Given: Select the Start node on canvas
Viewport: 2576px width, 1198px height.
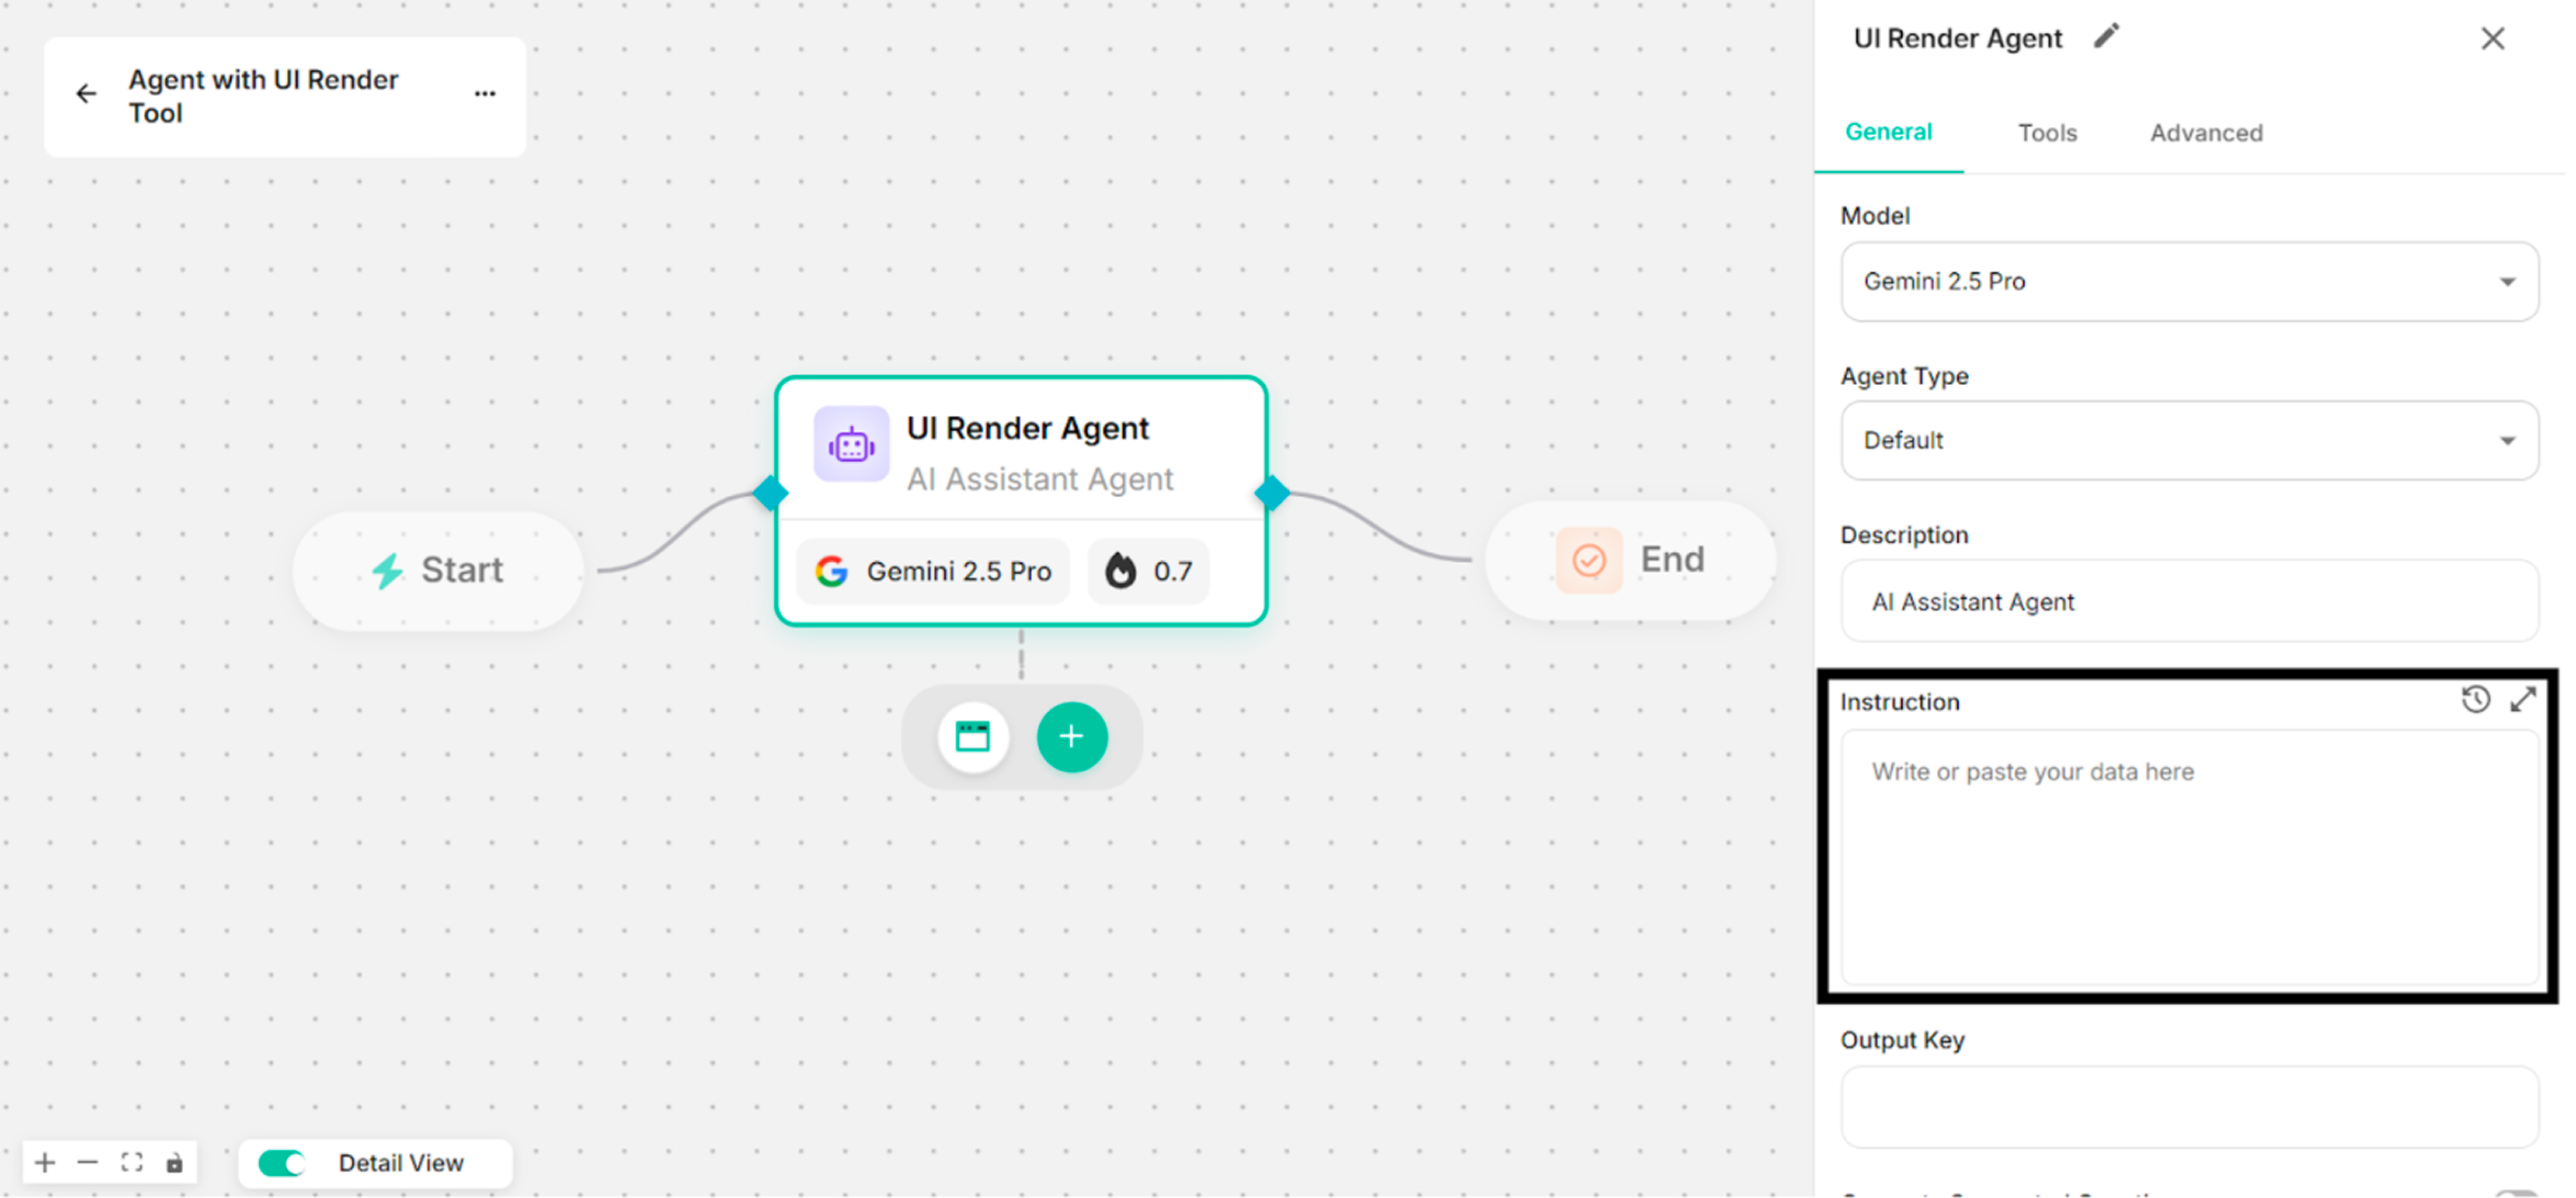Looking at the screenshot, I should pos(438,571).
